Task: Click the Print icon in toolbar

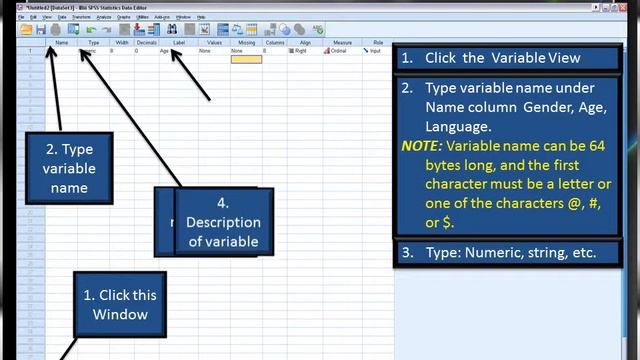Action: [56, 30]
